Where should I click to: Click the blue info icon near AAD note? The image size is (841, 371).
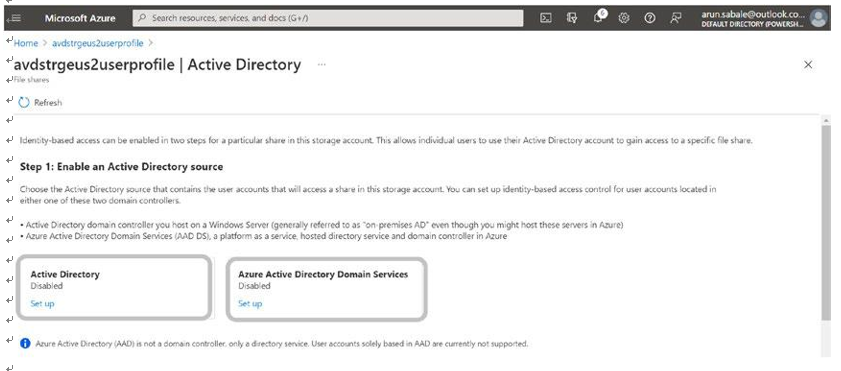25,343
